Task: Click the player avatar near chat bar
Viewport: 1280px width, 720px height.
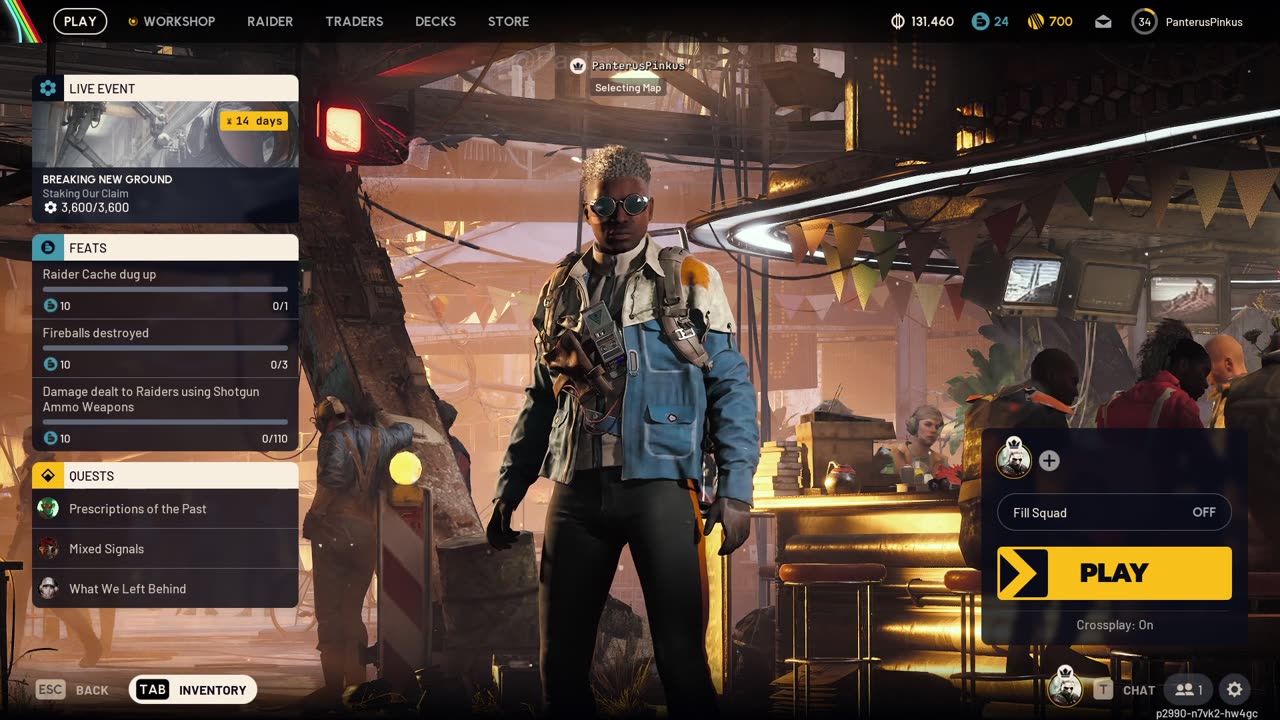Action: tap(1065, 687)
